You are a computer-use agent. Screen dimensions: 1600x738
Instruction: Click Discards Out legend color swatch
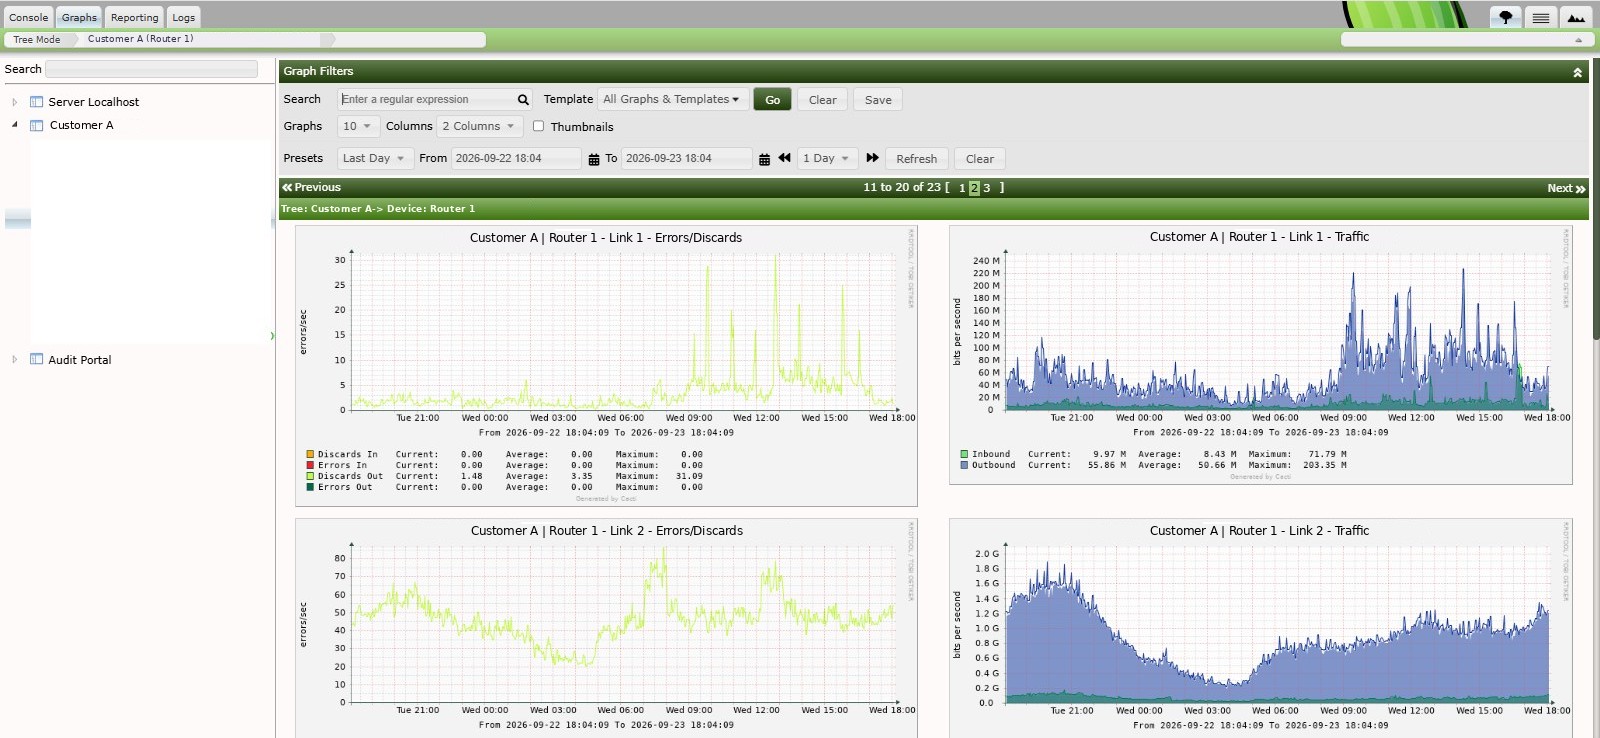point(310,476)
